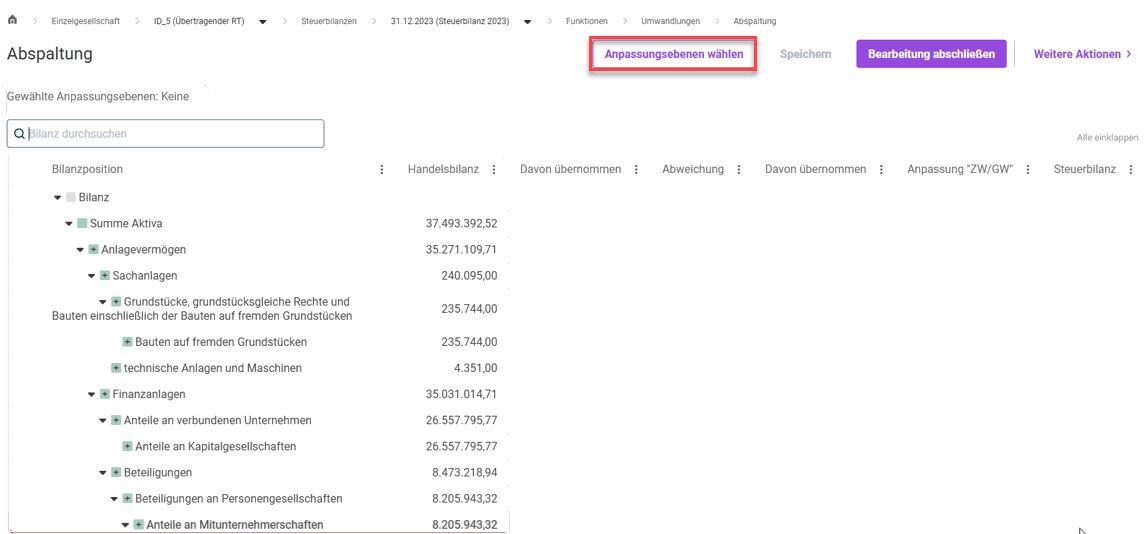Open Anpassung "ZW/GW" column options menu

1028,170
